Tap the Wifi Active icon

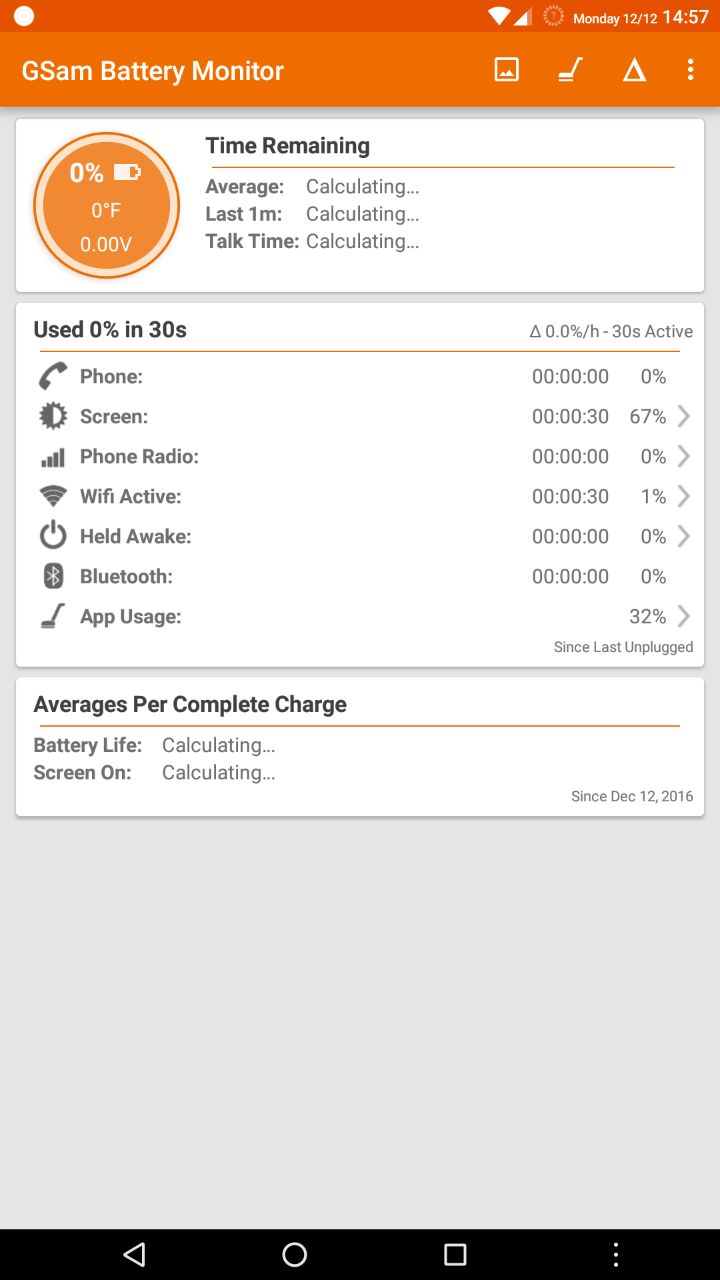pos(53,496)
